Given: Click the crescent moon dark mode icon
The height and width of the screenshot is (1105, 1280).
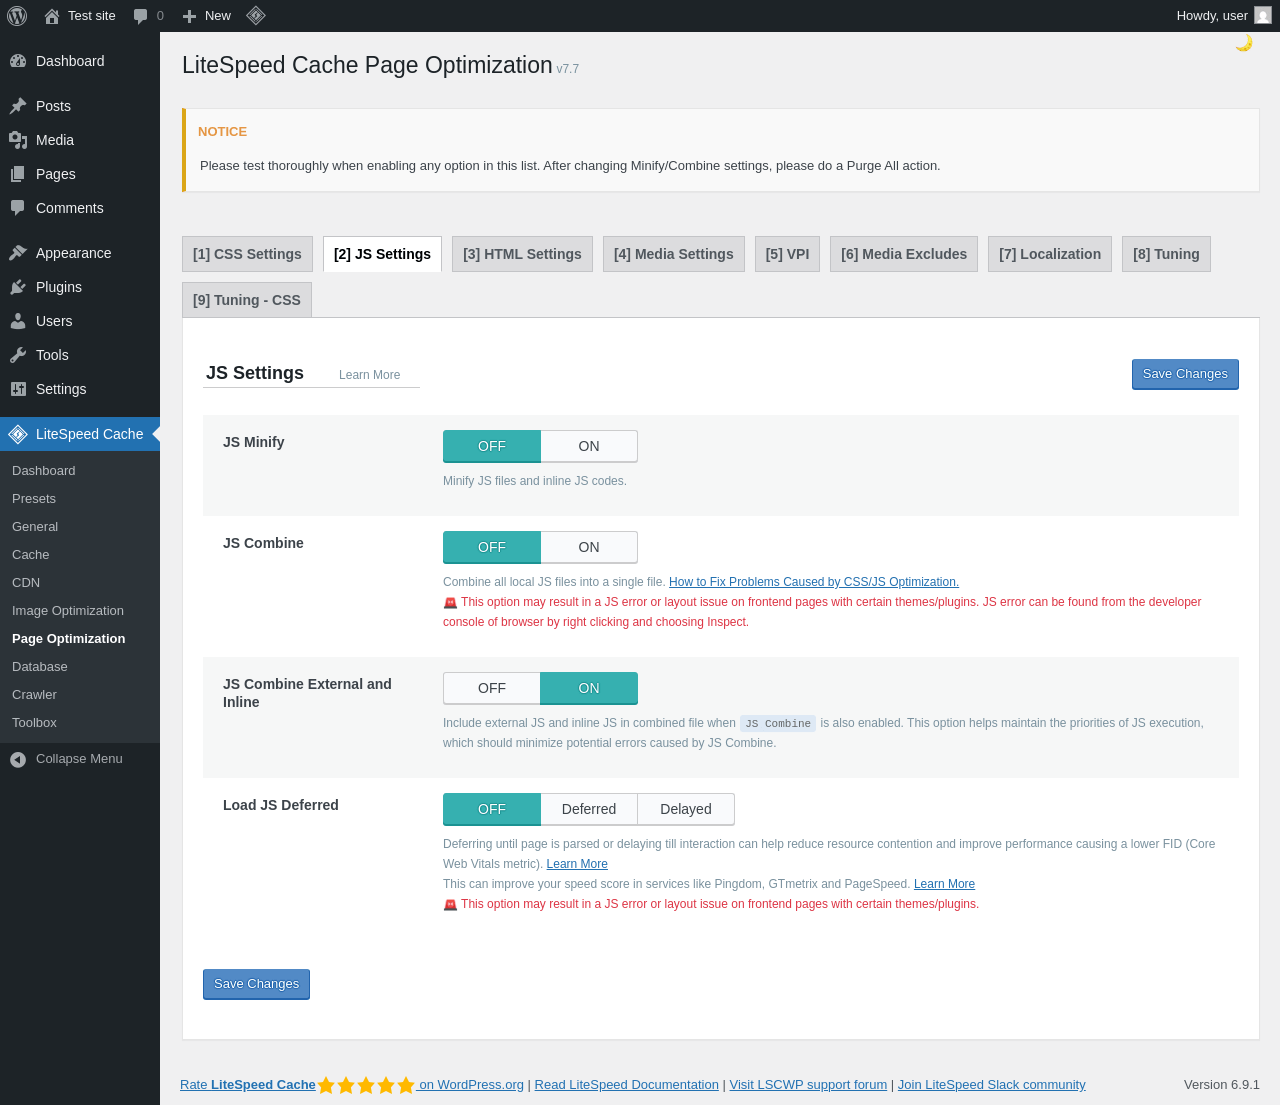Looking at the screenshot, I should [1244, 43].
